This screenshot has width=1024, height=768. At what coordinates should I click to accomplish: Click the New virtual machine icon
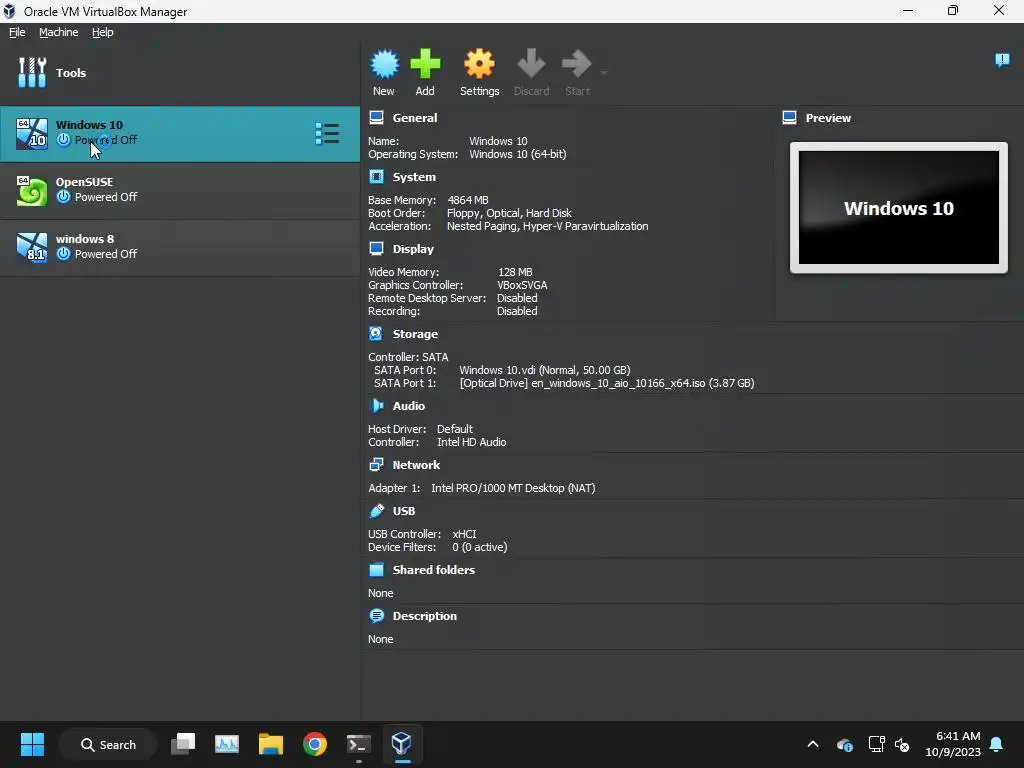384,64
